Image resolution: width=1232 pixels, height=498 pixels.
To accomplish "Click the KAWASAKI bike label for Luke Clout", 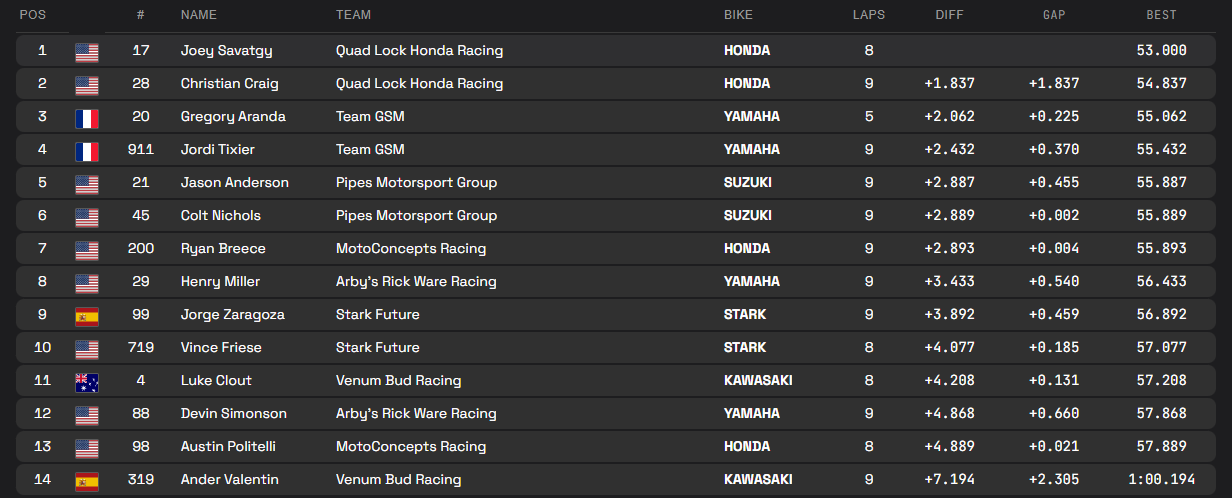I will [759, 380].
